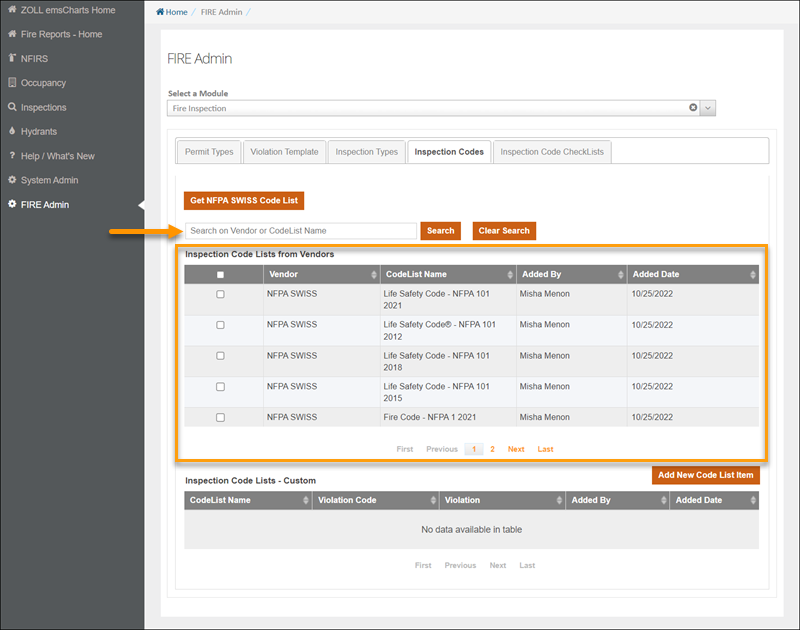
Task: Click the FIRE Admin gear icon
Action: click(12, 204)
